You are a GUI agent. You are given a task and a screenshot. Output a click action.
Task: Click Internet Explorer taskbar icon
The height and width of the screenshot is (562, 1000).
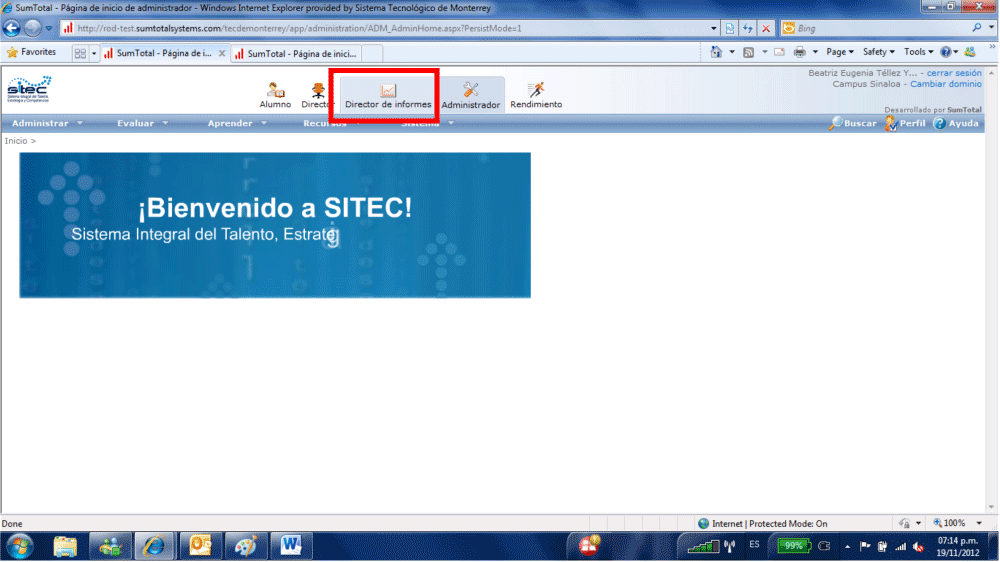click(154, 546)
